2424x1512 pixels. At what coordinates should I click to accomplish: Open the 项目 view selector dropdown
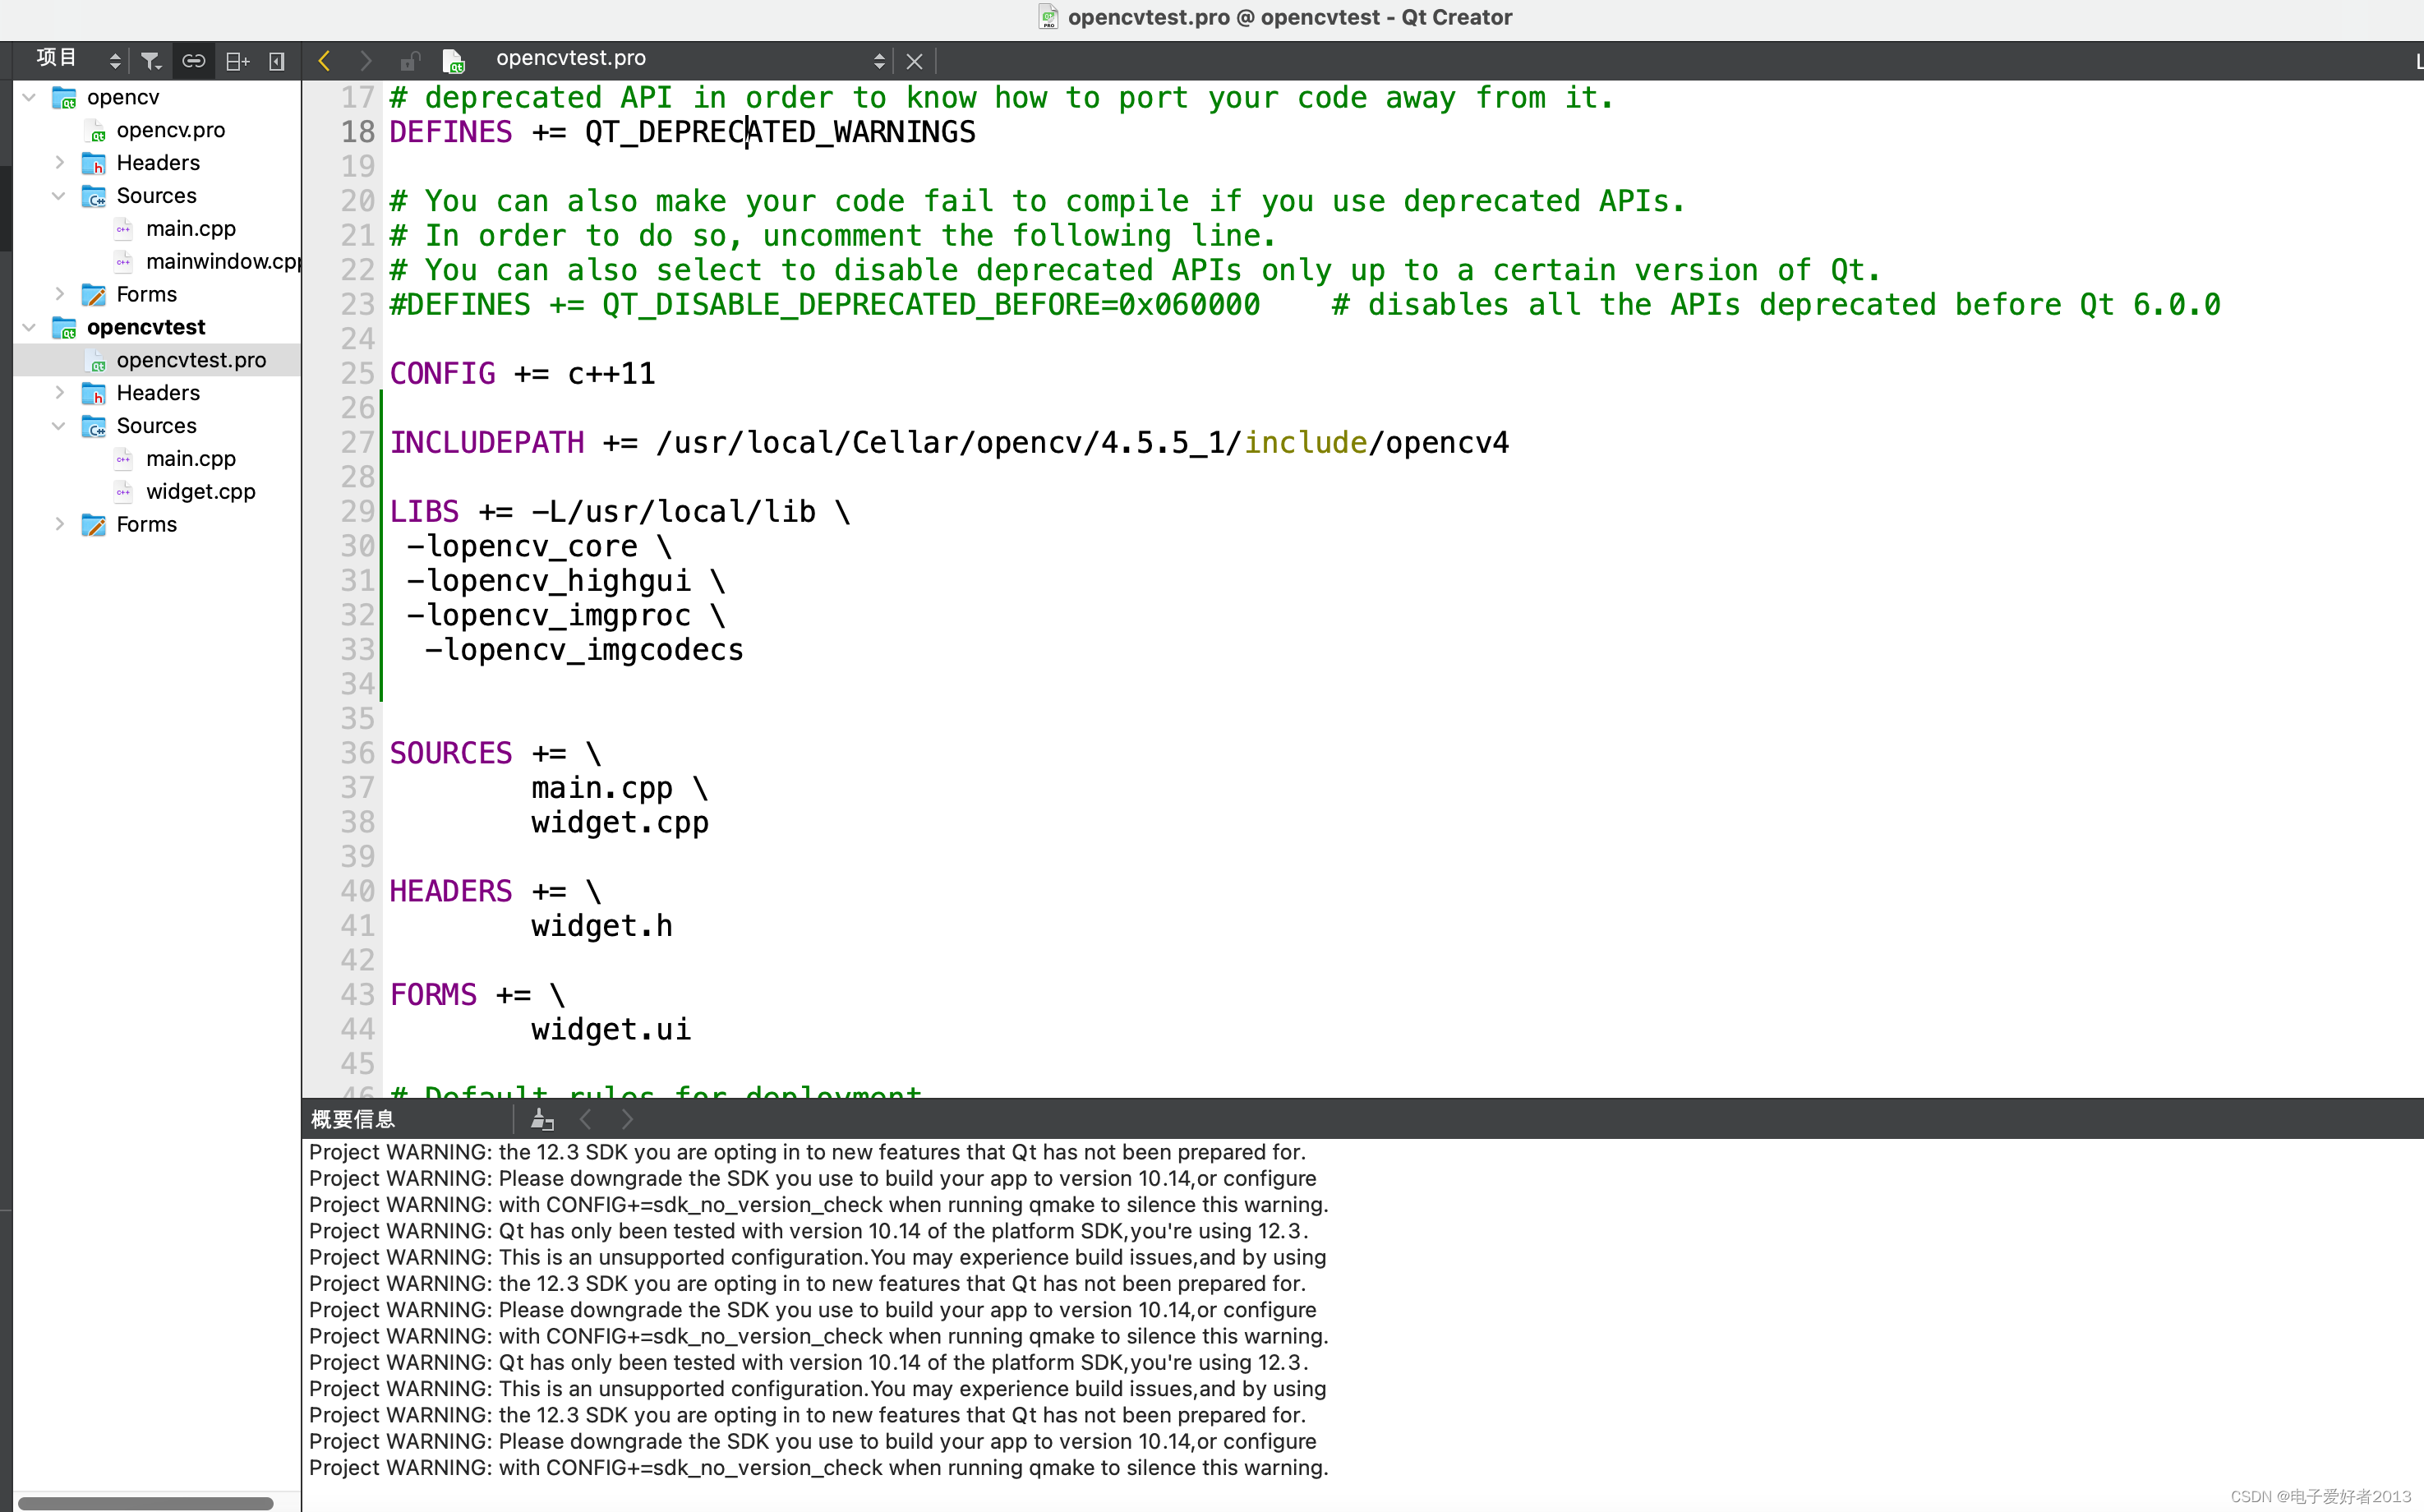click(114, 61)
